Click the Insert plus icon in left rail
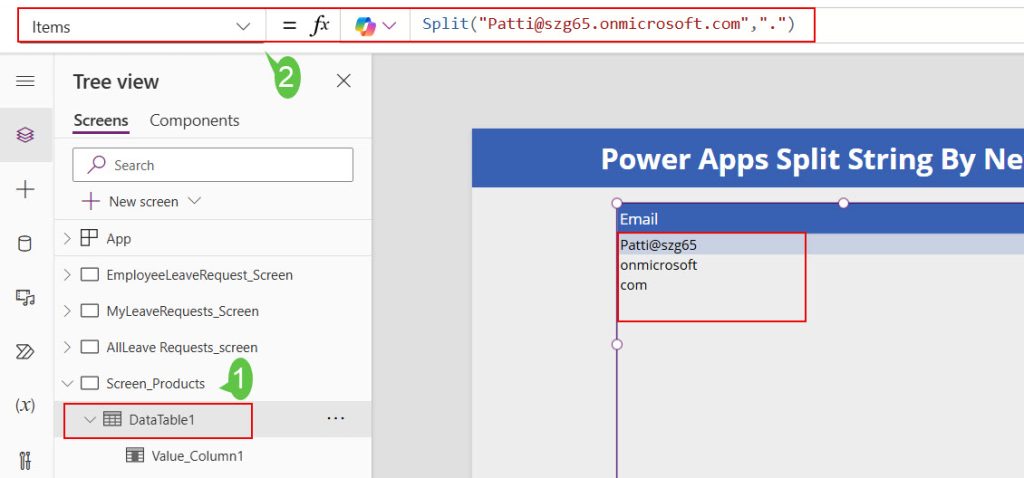 [25, 190]
